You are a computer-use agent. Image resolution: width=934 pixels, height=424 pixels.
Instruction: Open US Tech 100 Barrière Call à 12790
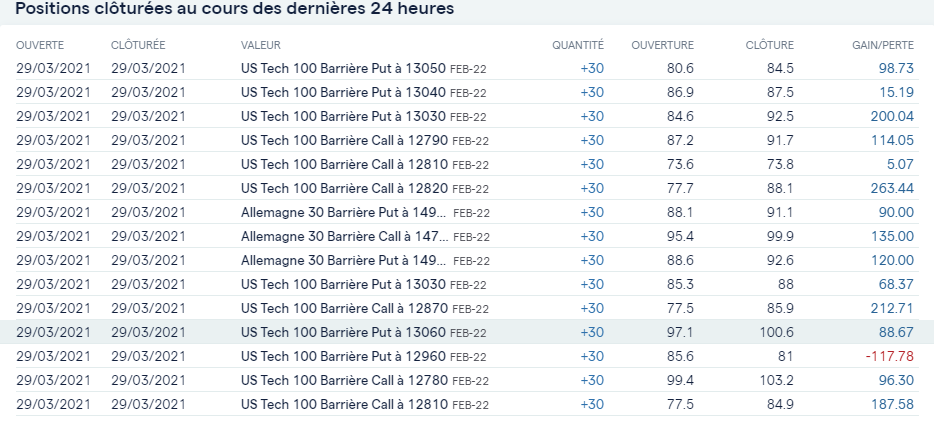[x=344, y=140]
